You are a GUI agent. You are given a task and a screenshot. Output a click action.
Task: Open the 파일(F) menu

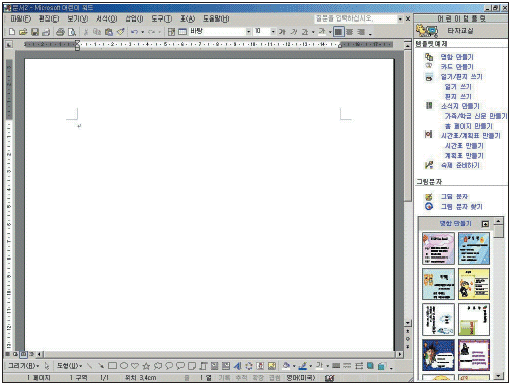point(20,19)
